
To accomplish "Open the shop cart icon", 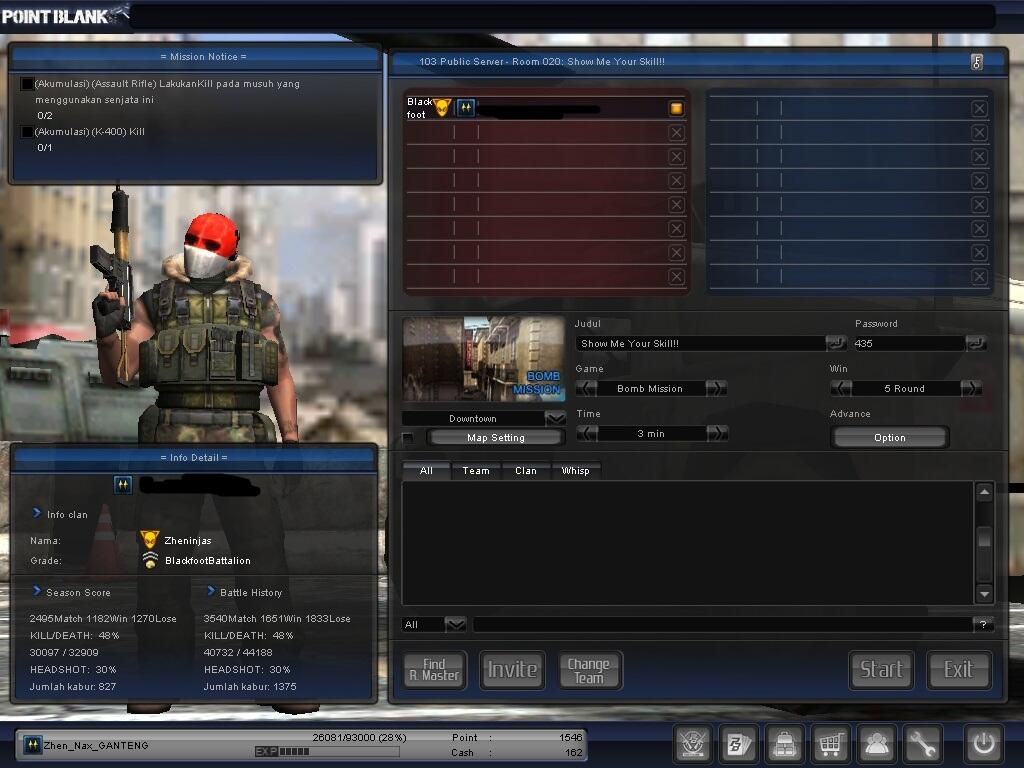I will click(x=830, y=743).
